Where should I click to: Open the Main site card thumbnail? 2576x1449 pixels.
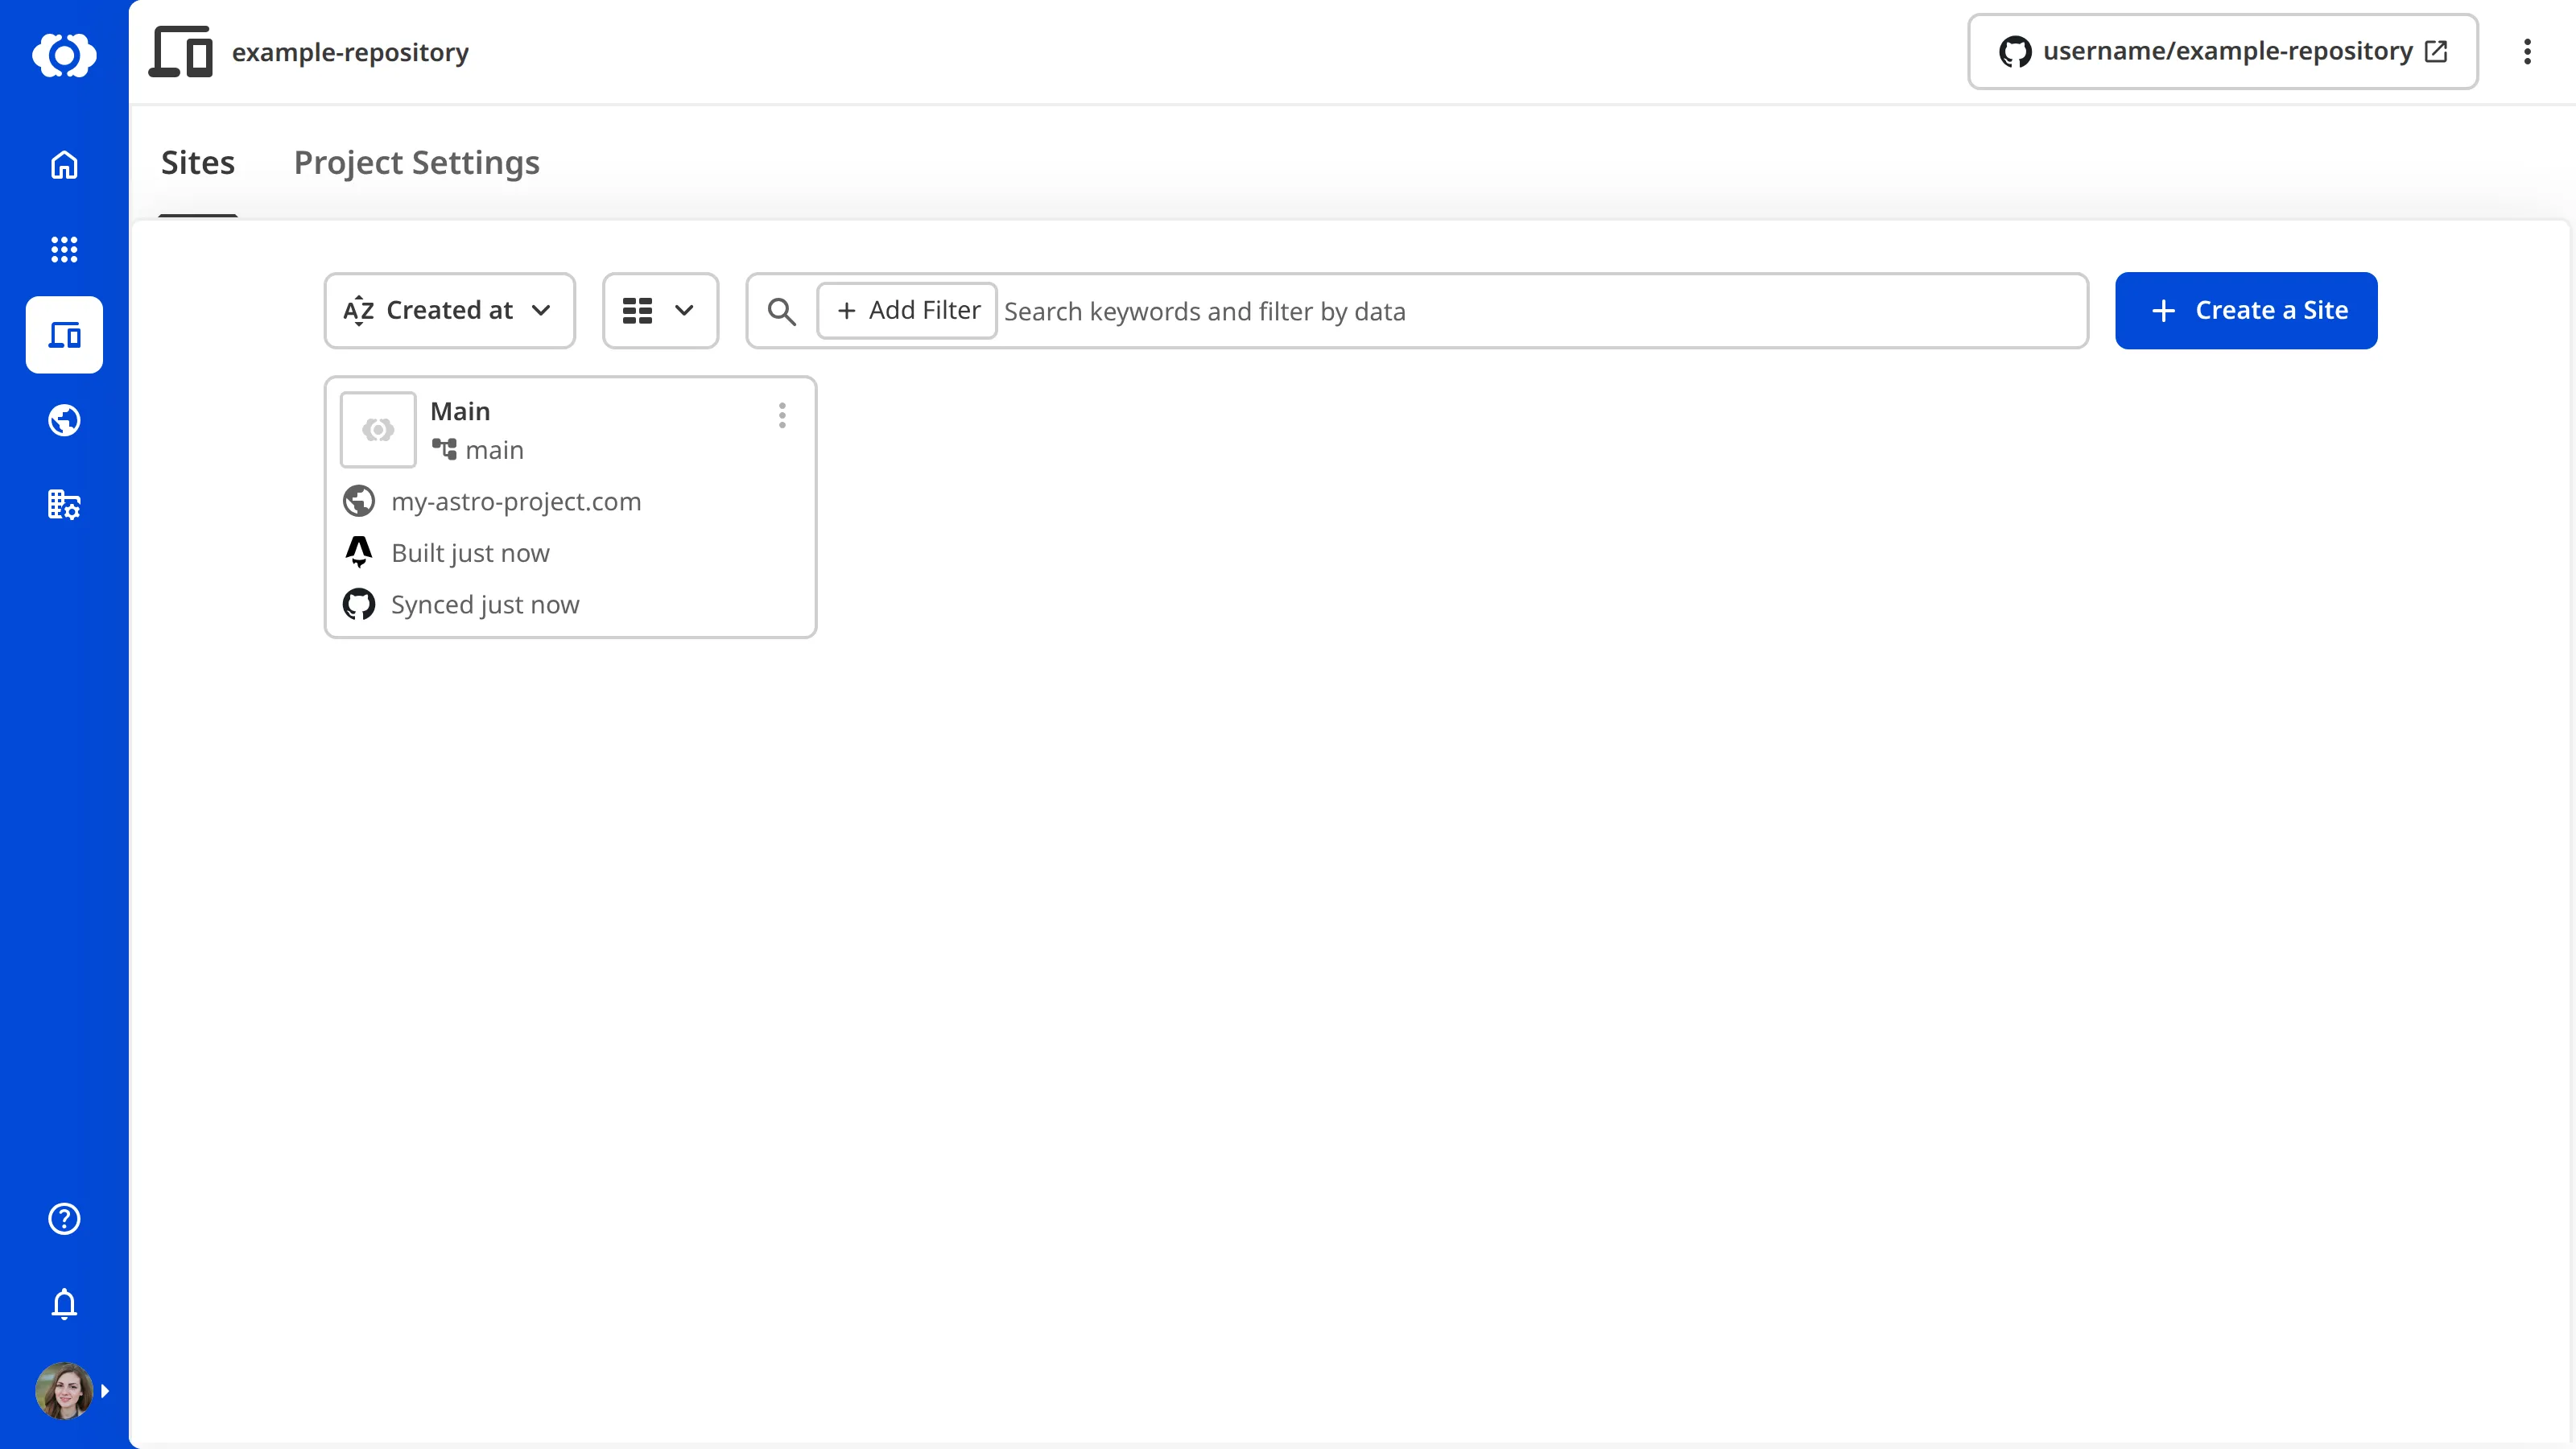coord(378,430)
